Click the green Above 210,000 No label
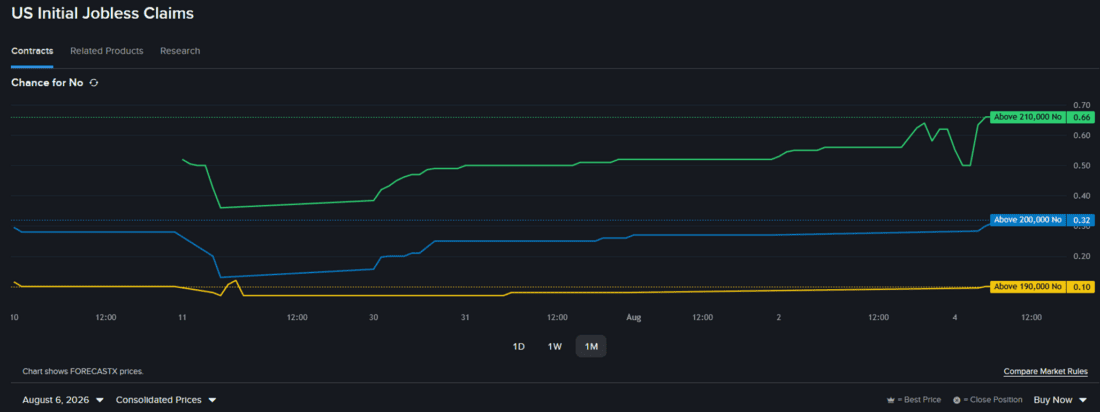Image resolution: width=1100 pixels, height=412 pixels. tap(1028, 117)
